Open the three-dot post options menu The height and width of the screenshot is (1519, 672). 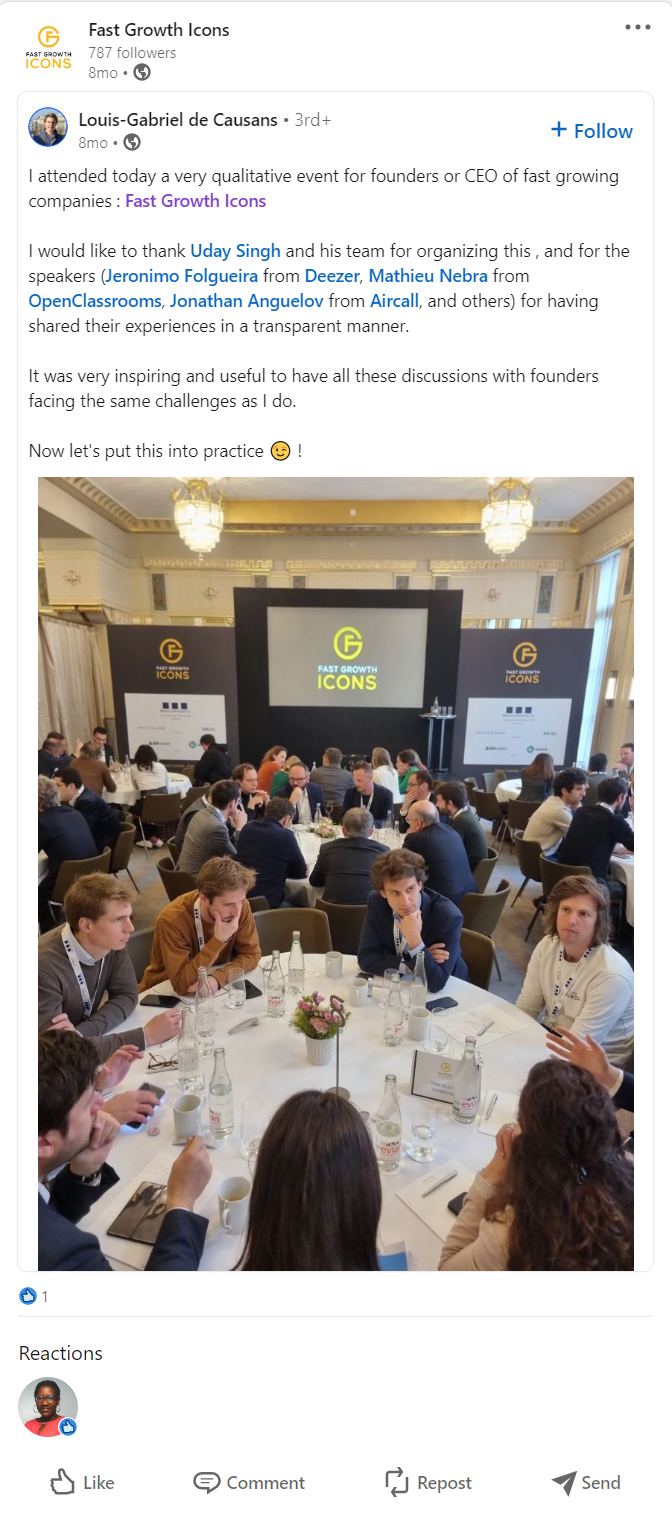click(637, 27)
